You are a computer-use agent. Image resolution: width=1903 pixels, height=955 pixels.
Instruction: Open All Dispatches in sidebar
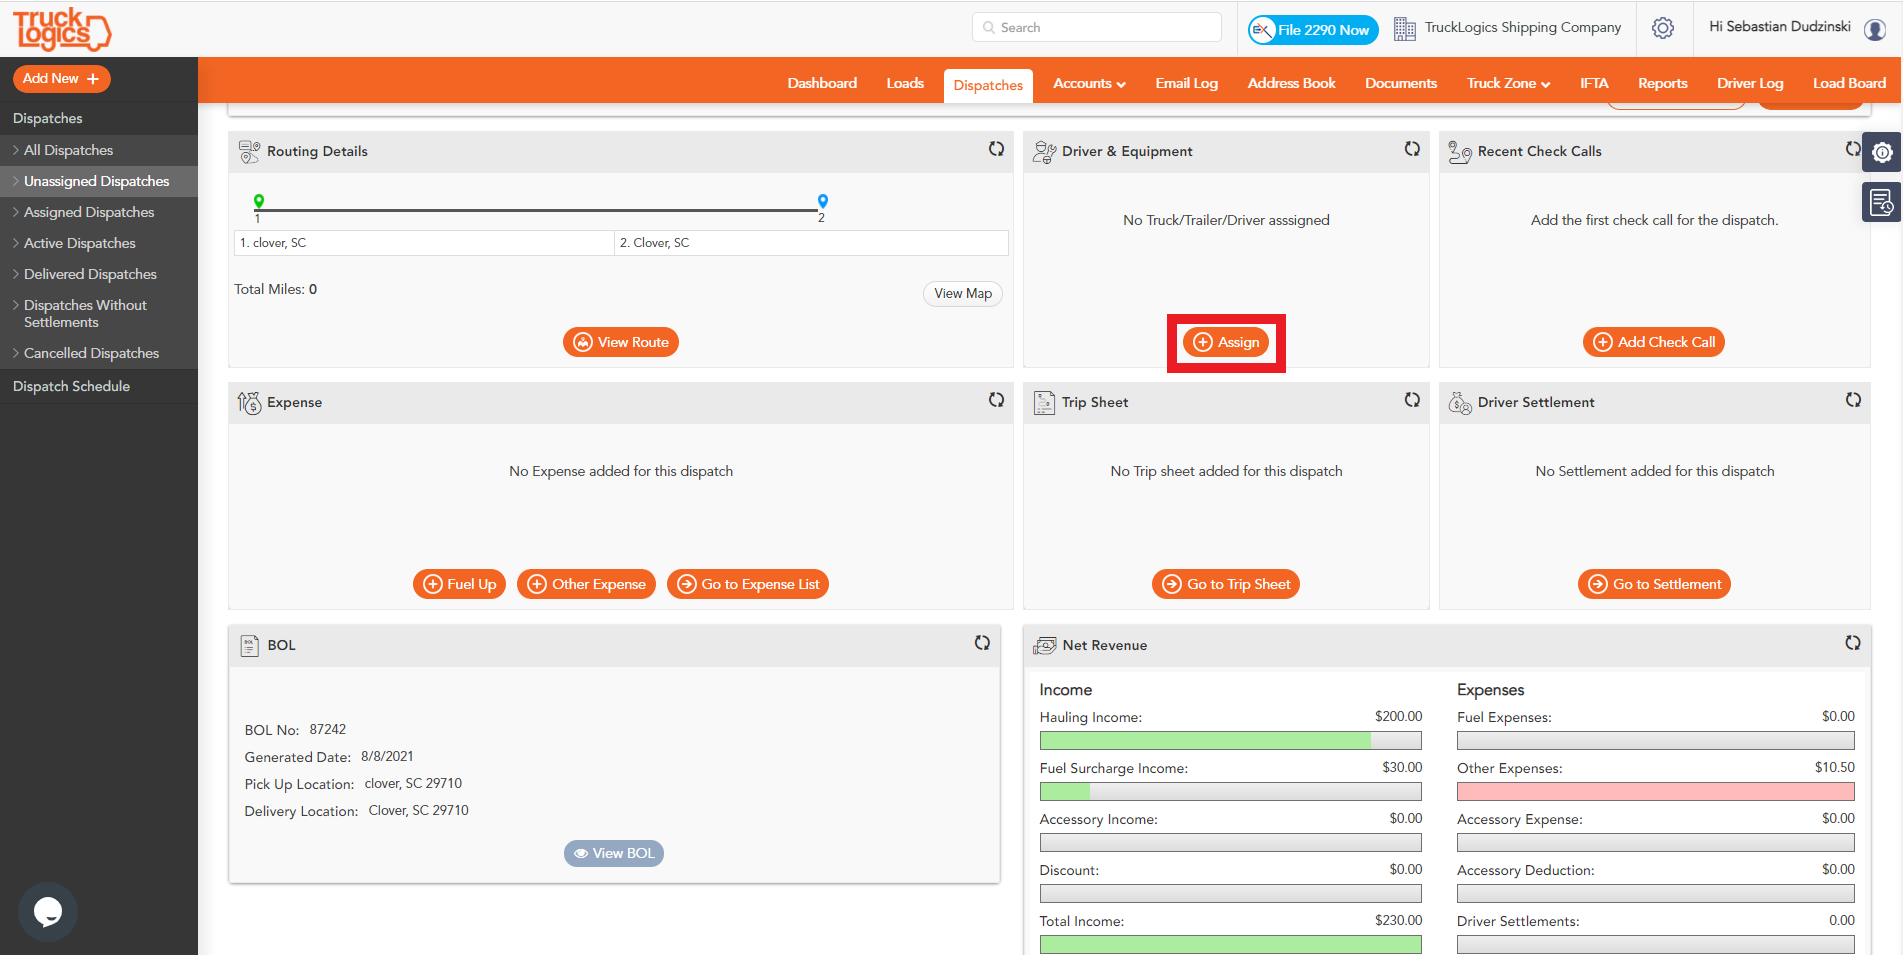point(99,150)
